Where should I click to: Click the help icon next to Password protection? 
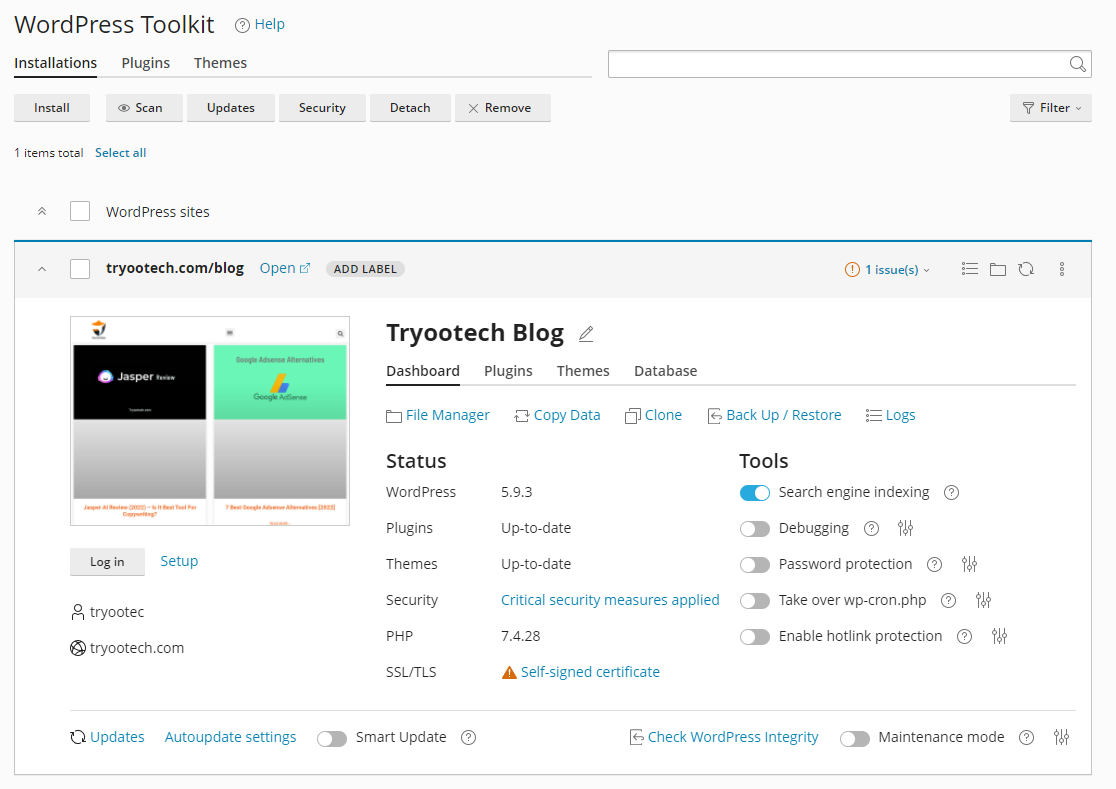[935, 564]
